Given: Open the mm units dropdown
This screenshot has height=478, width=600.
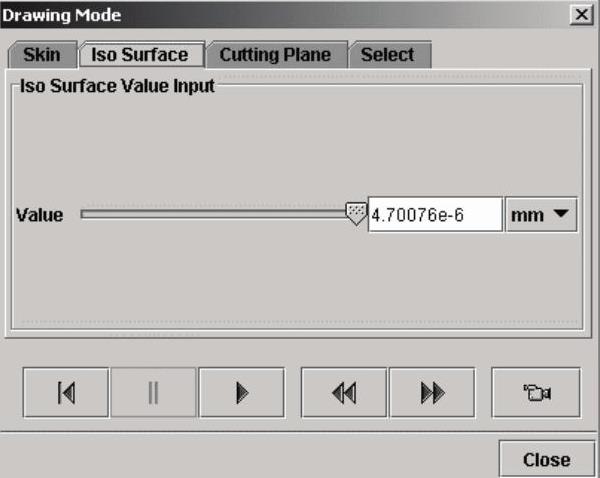Looking at the screenshot, I should pos(541,214).
